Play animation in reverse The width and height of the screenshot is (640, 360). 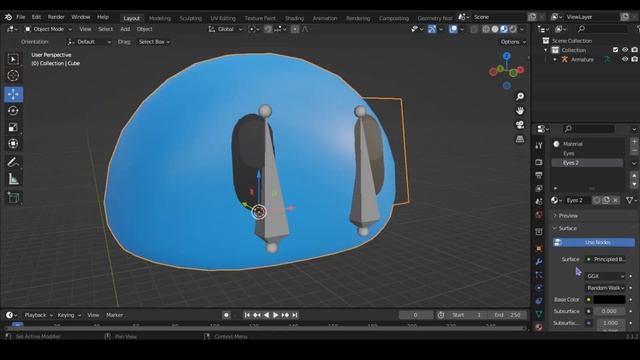point(266,315)
